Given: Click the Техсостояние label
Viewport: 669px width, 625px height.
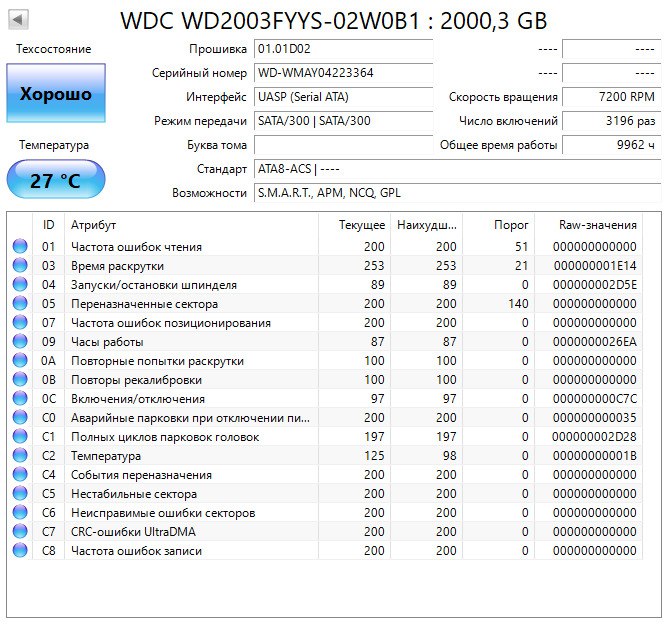Looking at the screenshot, I should pos(54,49).
